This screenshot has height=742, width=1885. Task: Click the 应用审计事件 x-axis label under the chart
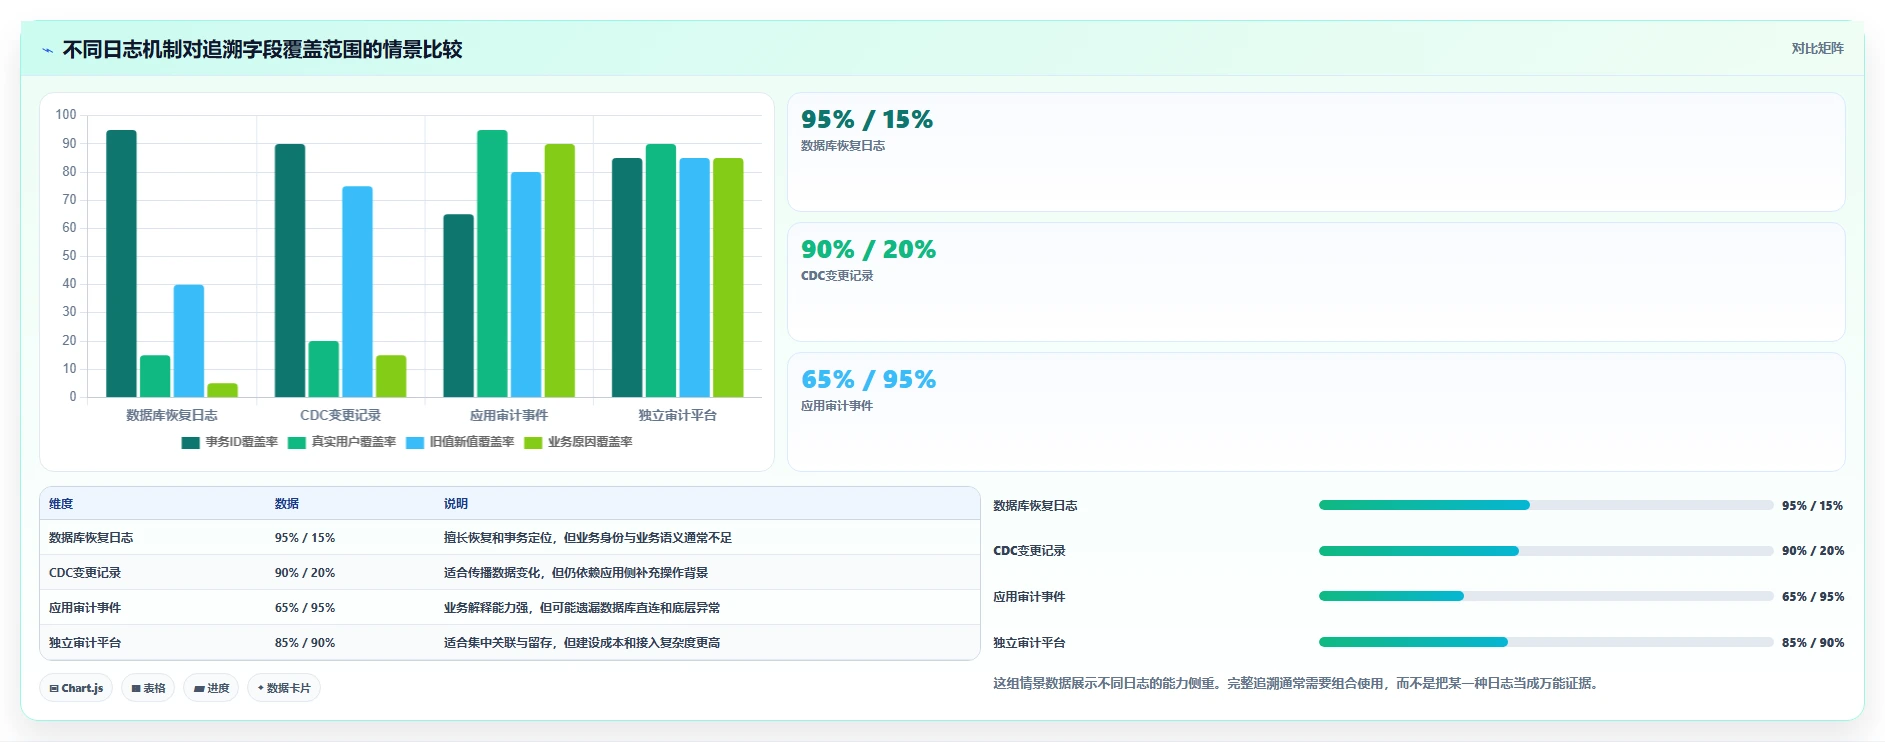tap(509, 415)
